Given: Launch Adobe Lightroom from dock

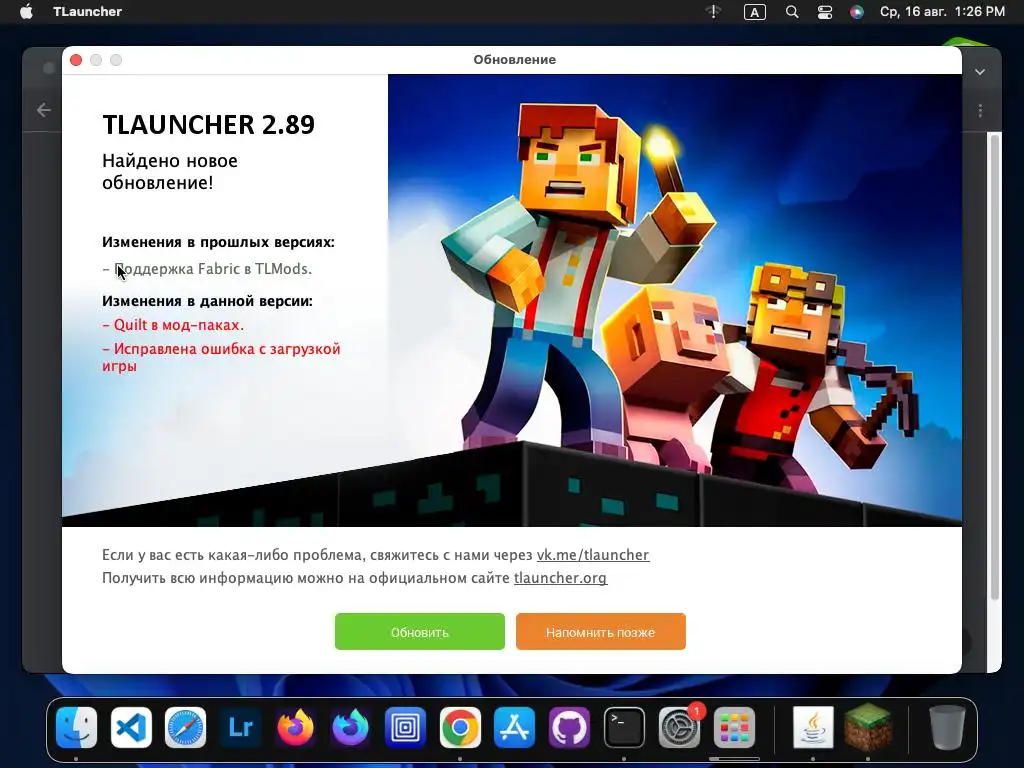Looking at the screenshot, I should (240, 727).
